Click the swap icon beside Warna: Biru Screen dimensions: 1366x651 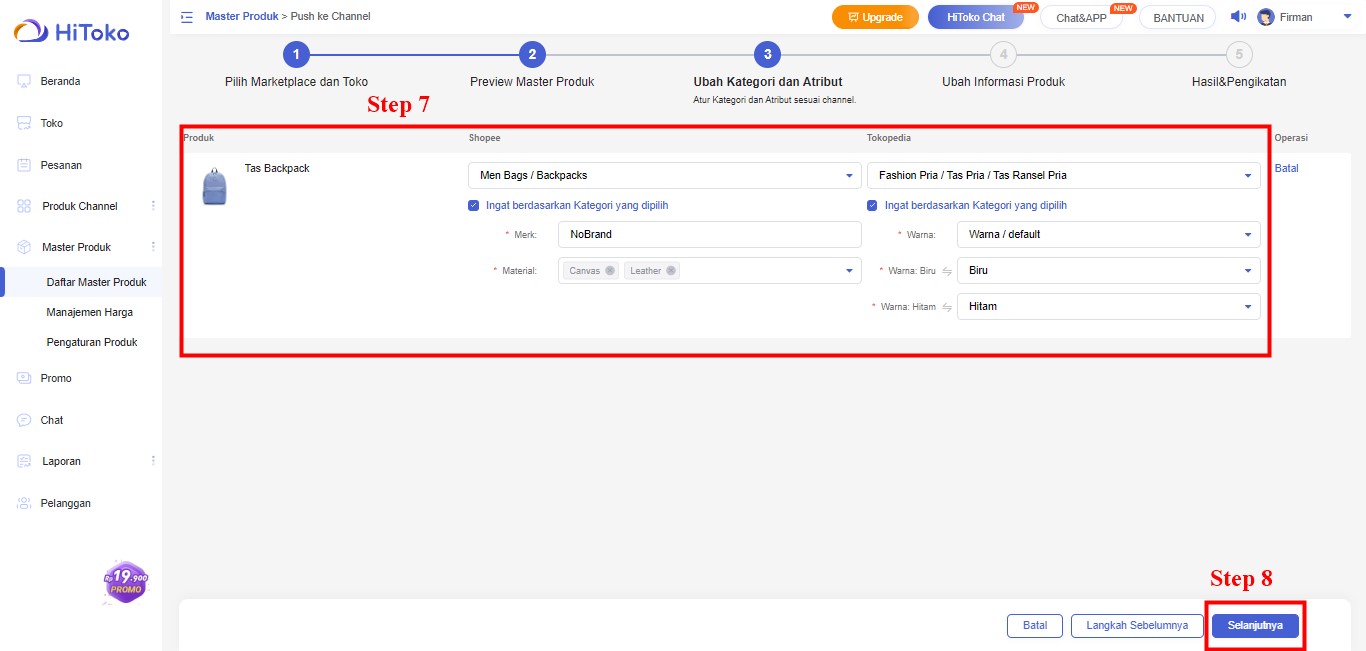947,271
